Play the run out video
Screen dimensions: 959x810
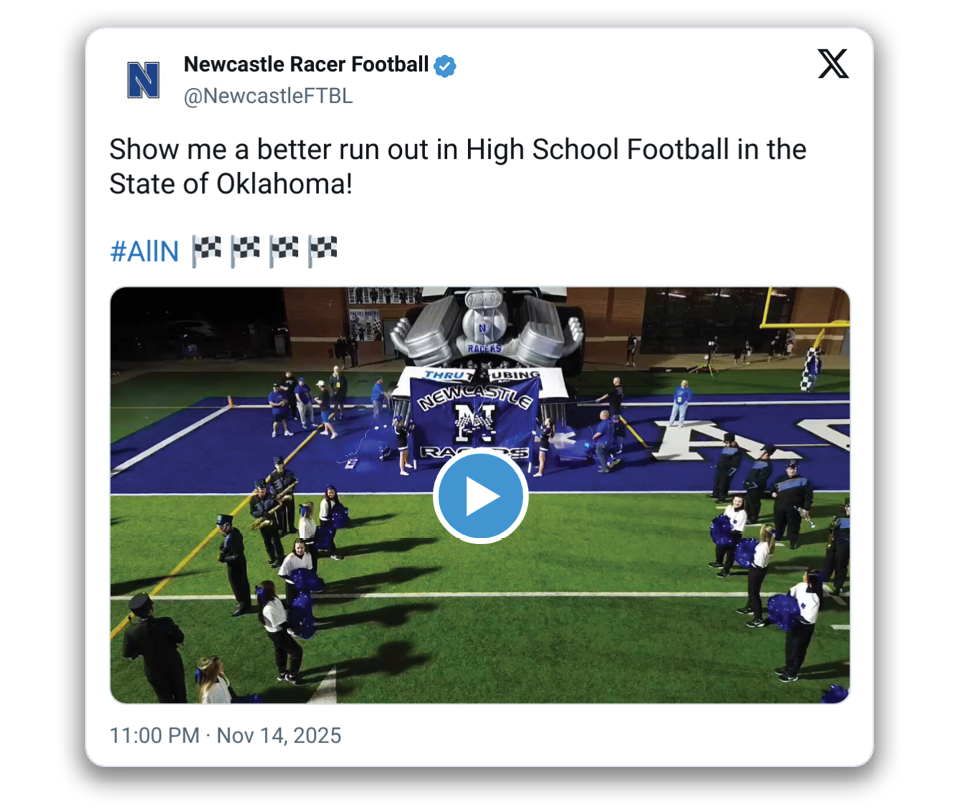[x=480, y=497]
